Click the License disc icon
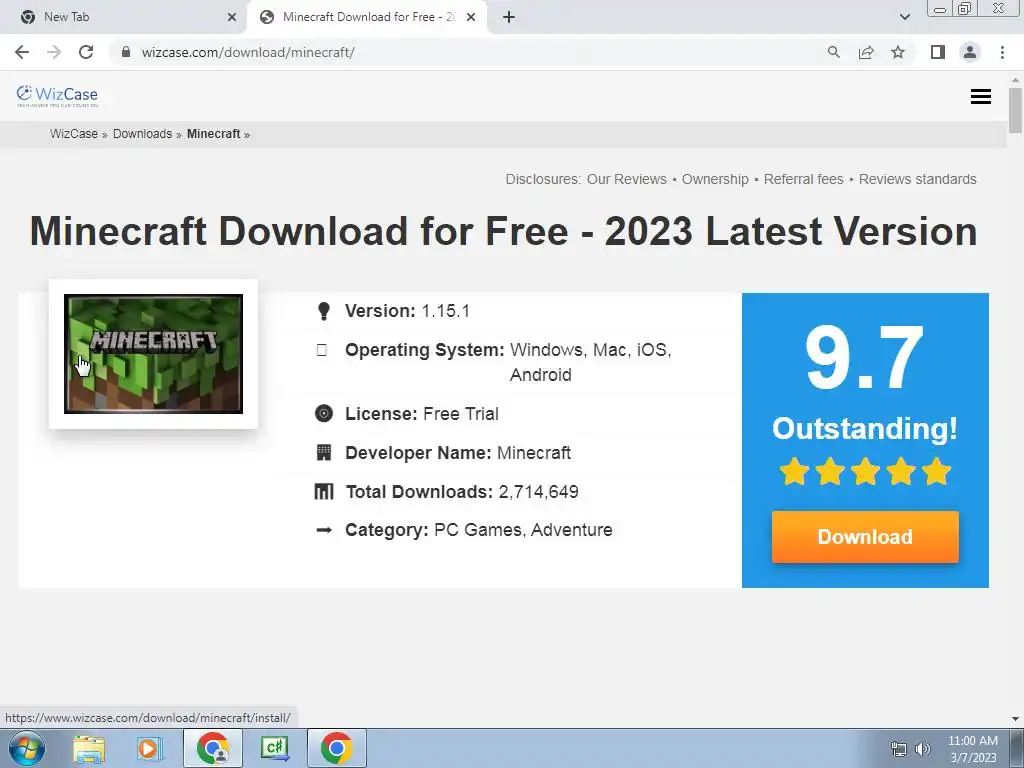This screenshot has width=1024, height=768. [x=323, y=413]
